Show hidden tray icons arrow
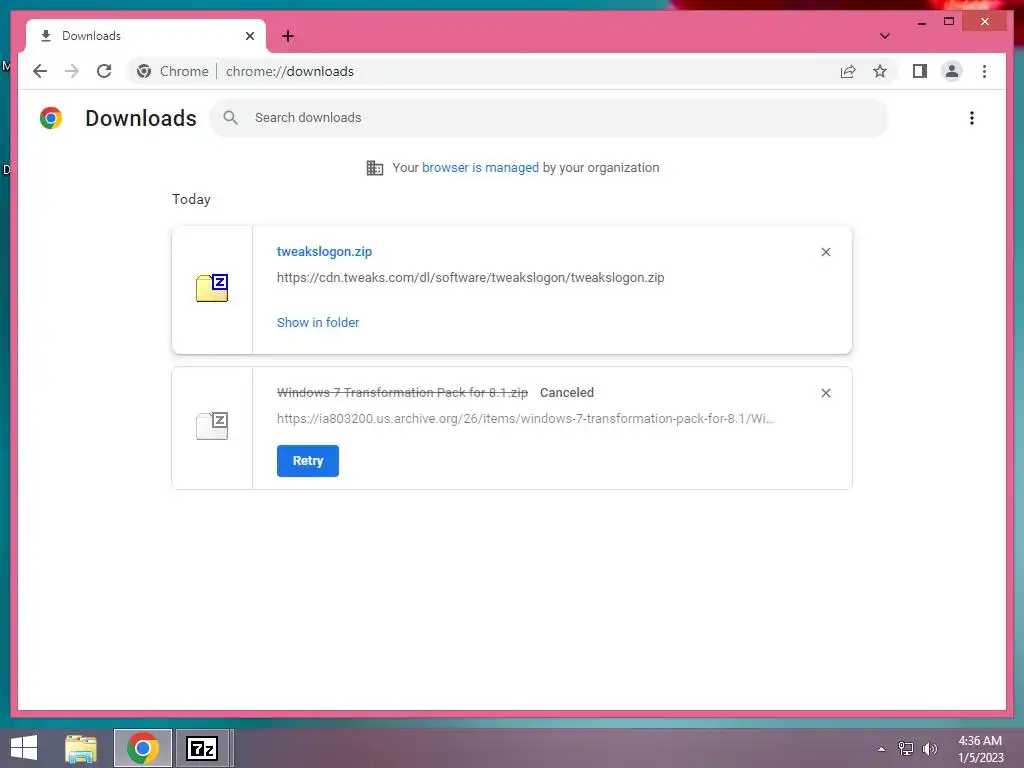Viewport: 1024px width, 768px height. coord(882,749)
